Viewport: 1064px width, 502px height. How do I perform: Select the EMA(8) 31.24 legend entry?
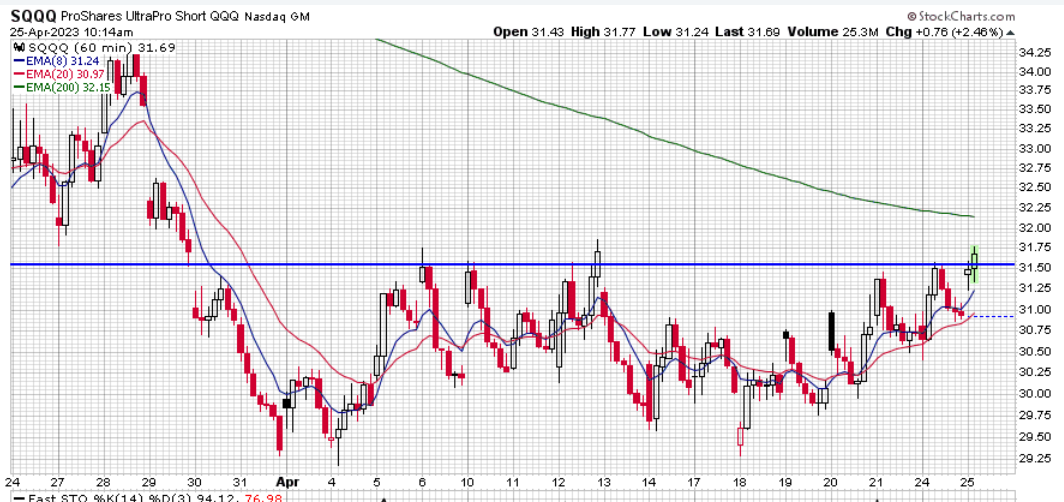tap(62, 60)
